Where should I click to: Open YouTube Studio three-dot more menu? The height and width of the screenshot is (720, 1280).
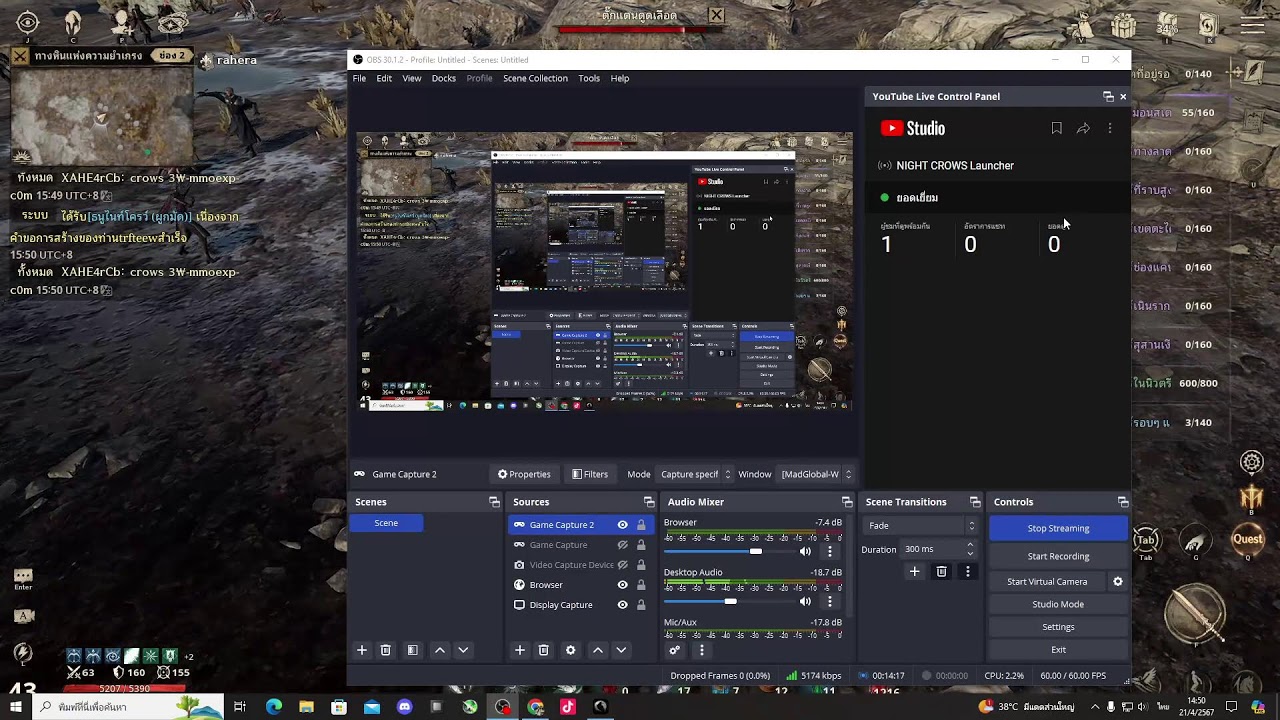point(1109,128)
